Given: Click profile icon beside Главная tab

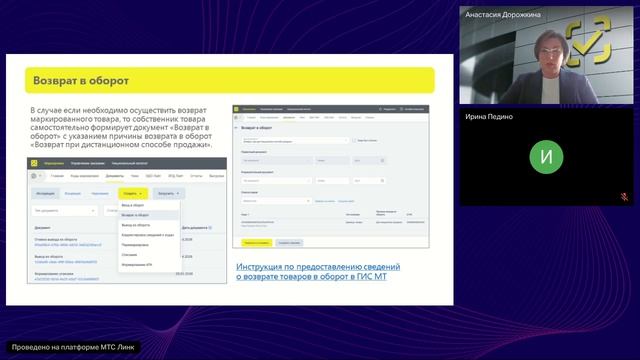Looking at the screenshot, I should 34,176.
